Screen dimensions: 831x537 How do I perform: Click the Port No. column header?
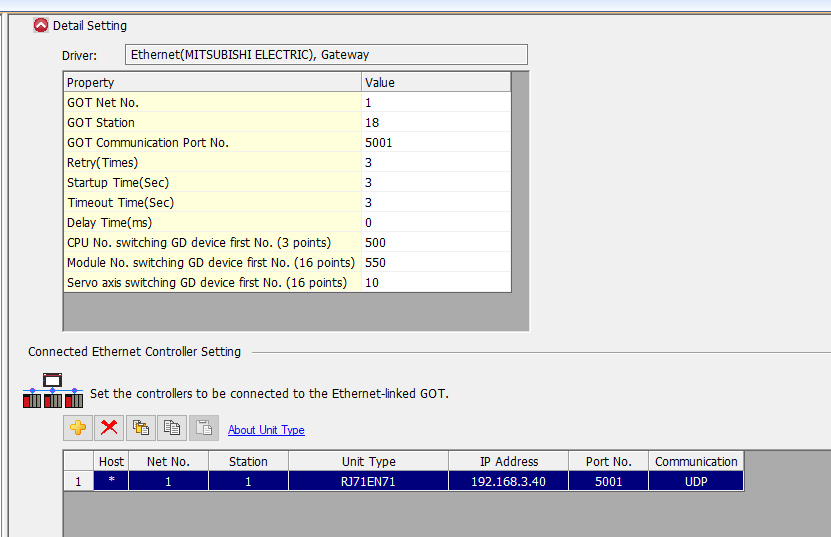click(x=608, y=461)
